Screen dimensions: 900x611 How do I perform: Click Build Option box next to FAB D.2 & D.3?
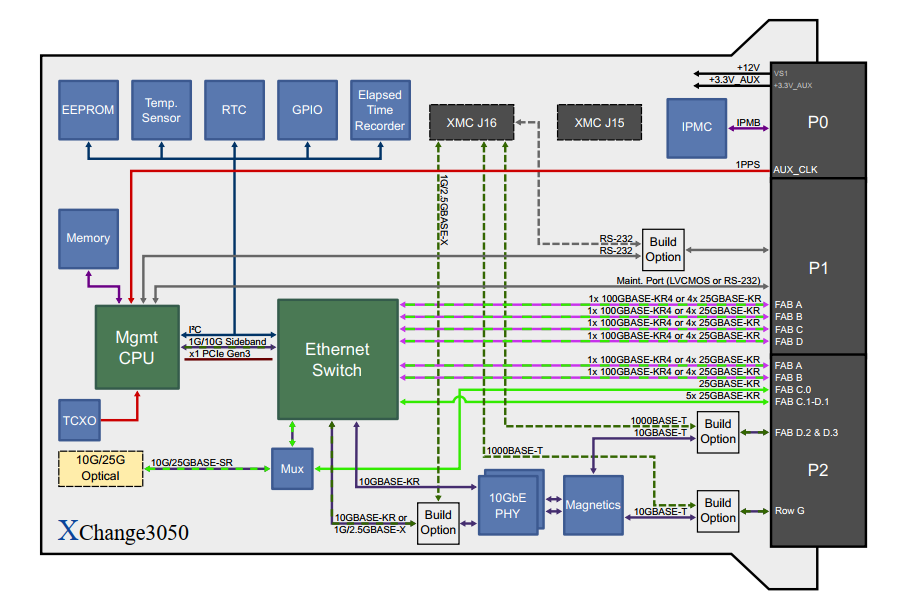717,432
